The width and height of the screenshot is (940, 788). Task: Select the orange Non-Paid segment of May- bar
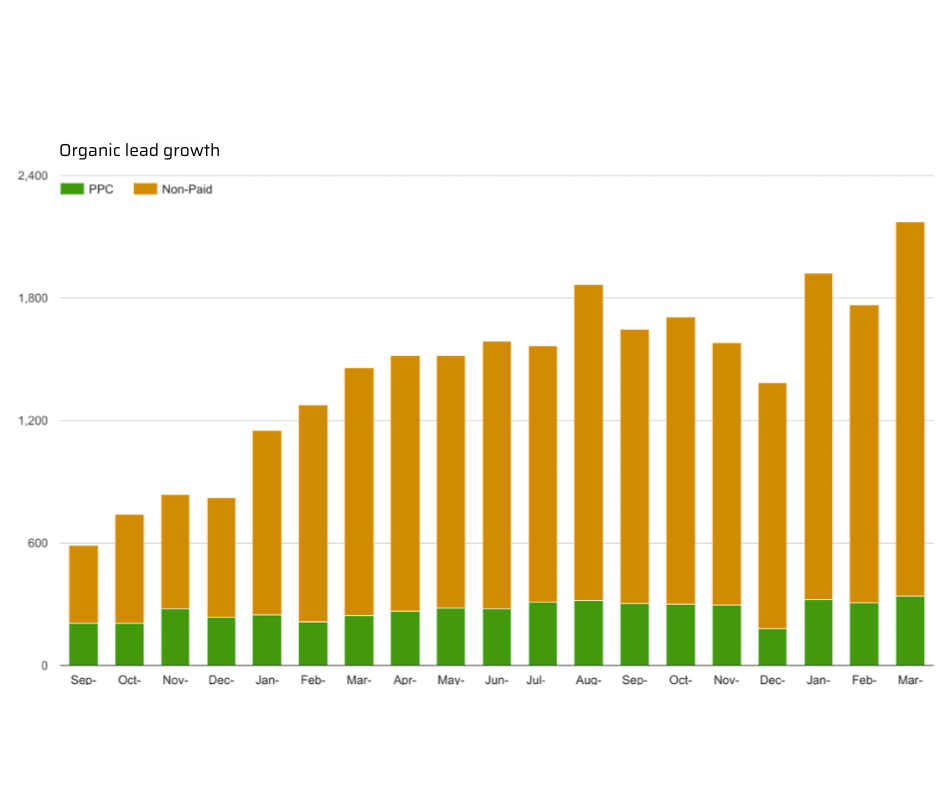pyautogui.click(x=451, y=481)
